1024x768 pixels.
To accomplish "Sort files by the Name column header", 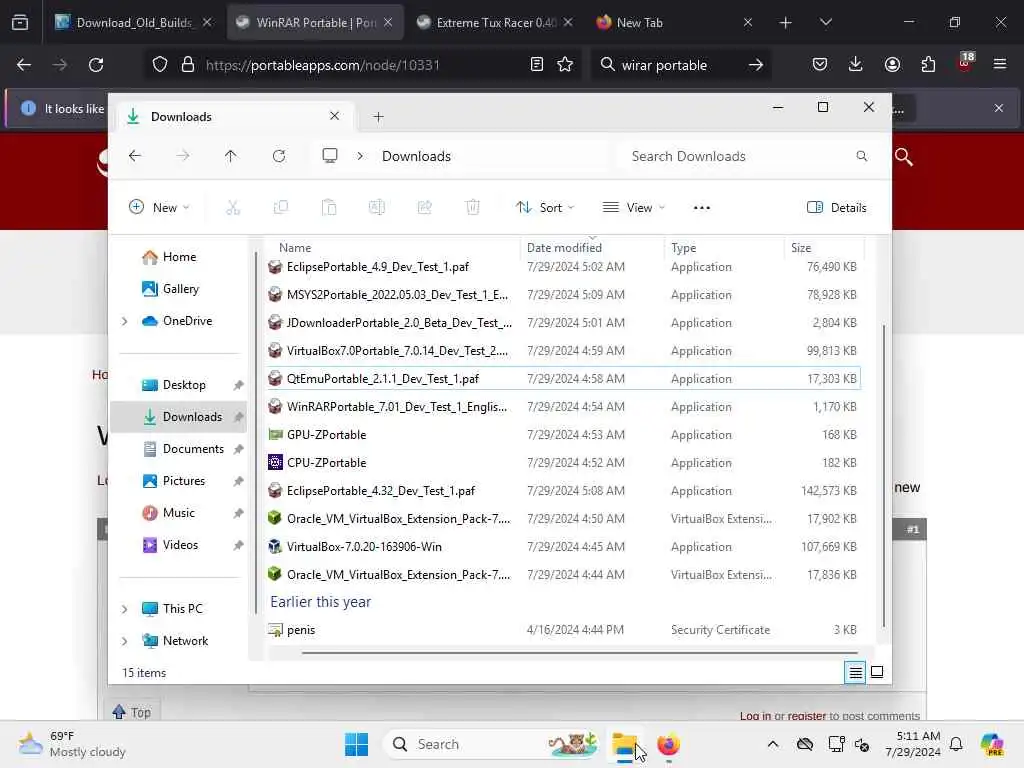I will click(295, 248).
